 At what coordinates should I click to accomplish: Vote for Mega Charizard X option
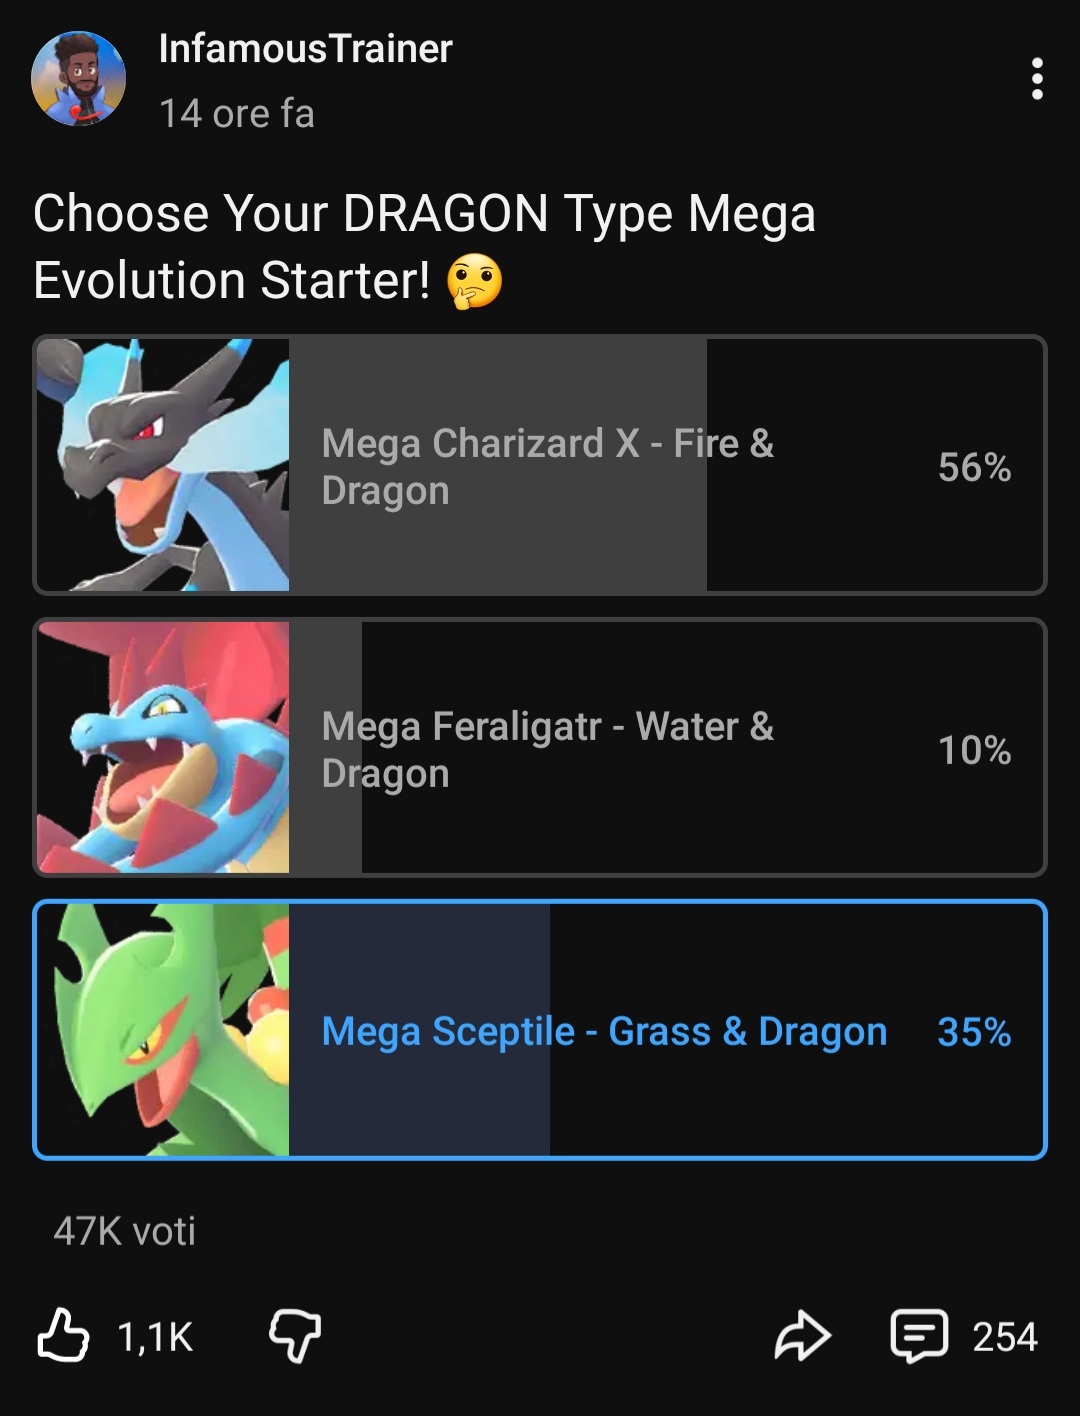point(540,465)
